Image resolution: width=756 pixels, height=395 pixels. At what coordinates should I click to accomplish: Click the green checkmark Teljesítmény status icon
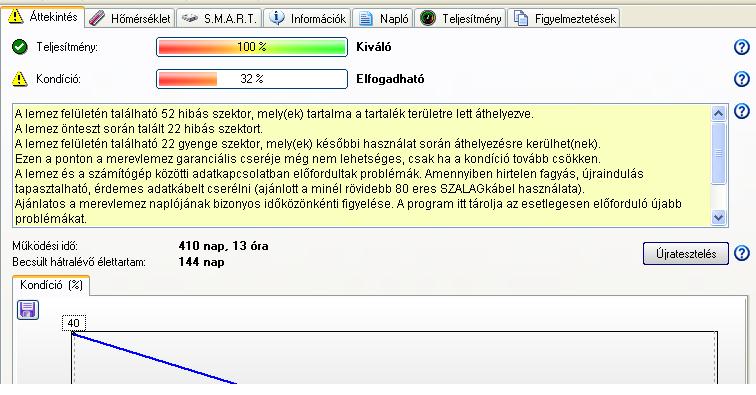[20, 47]
